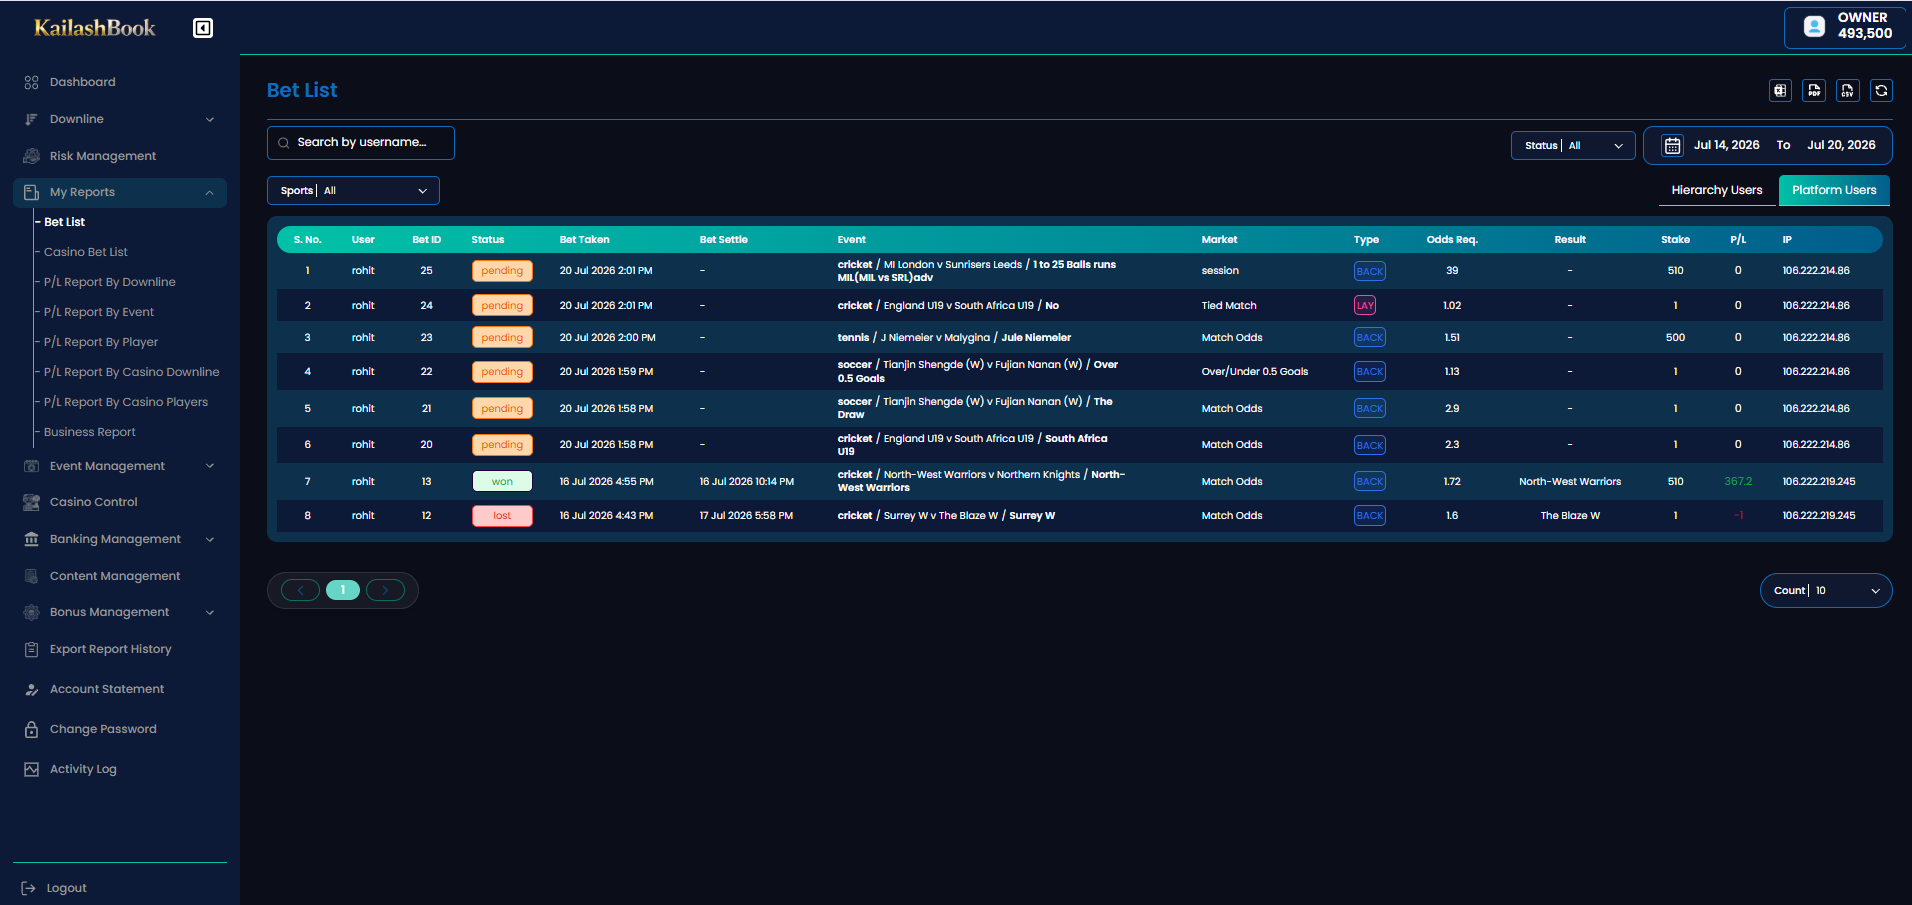
Task: Click pending badge for bet 25
Action: (502, 271)
